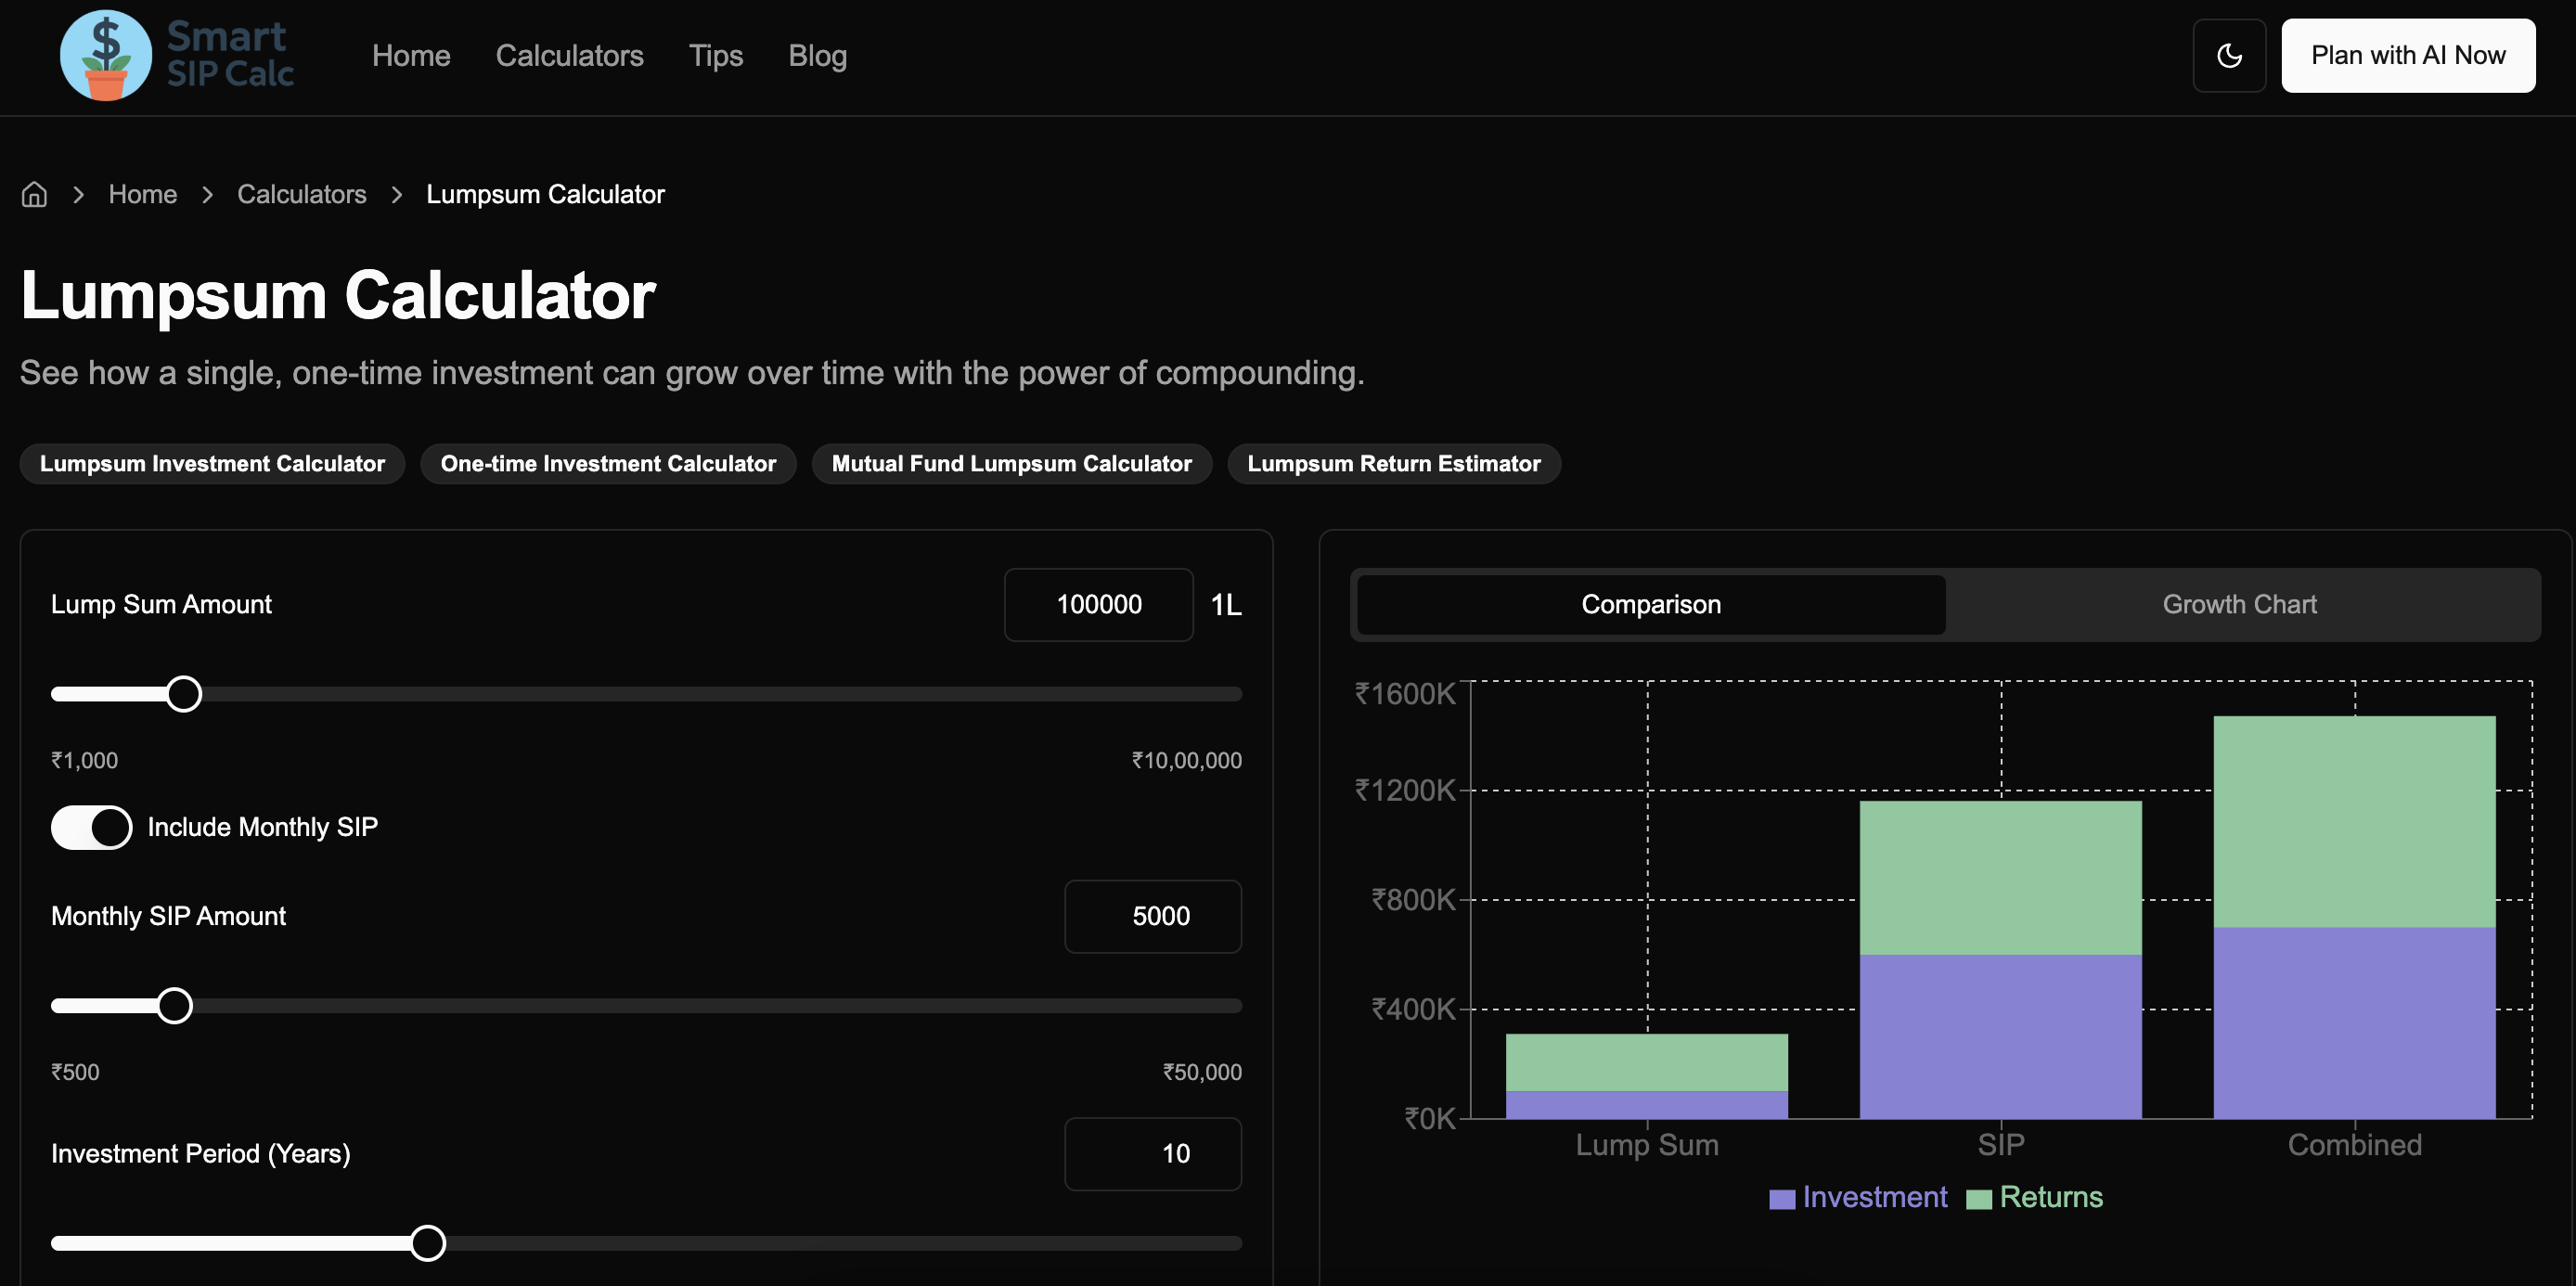Switch to the Growth Chart tab
The height and width of the screenshot is (1286, 2576).
[2240, 604]
